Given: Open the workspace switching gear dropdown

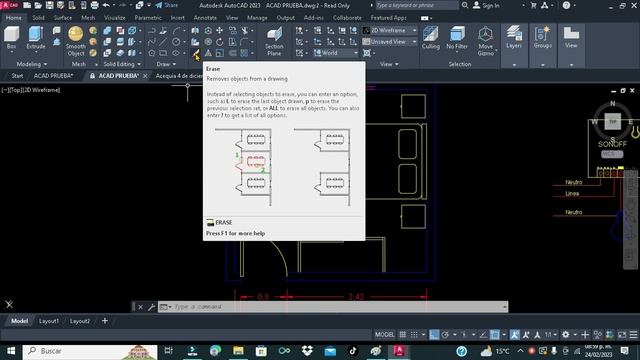Looking at the screenshot, I should point(568,335).
